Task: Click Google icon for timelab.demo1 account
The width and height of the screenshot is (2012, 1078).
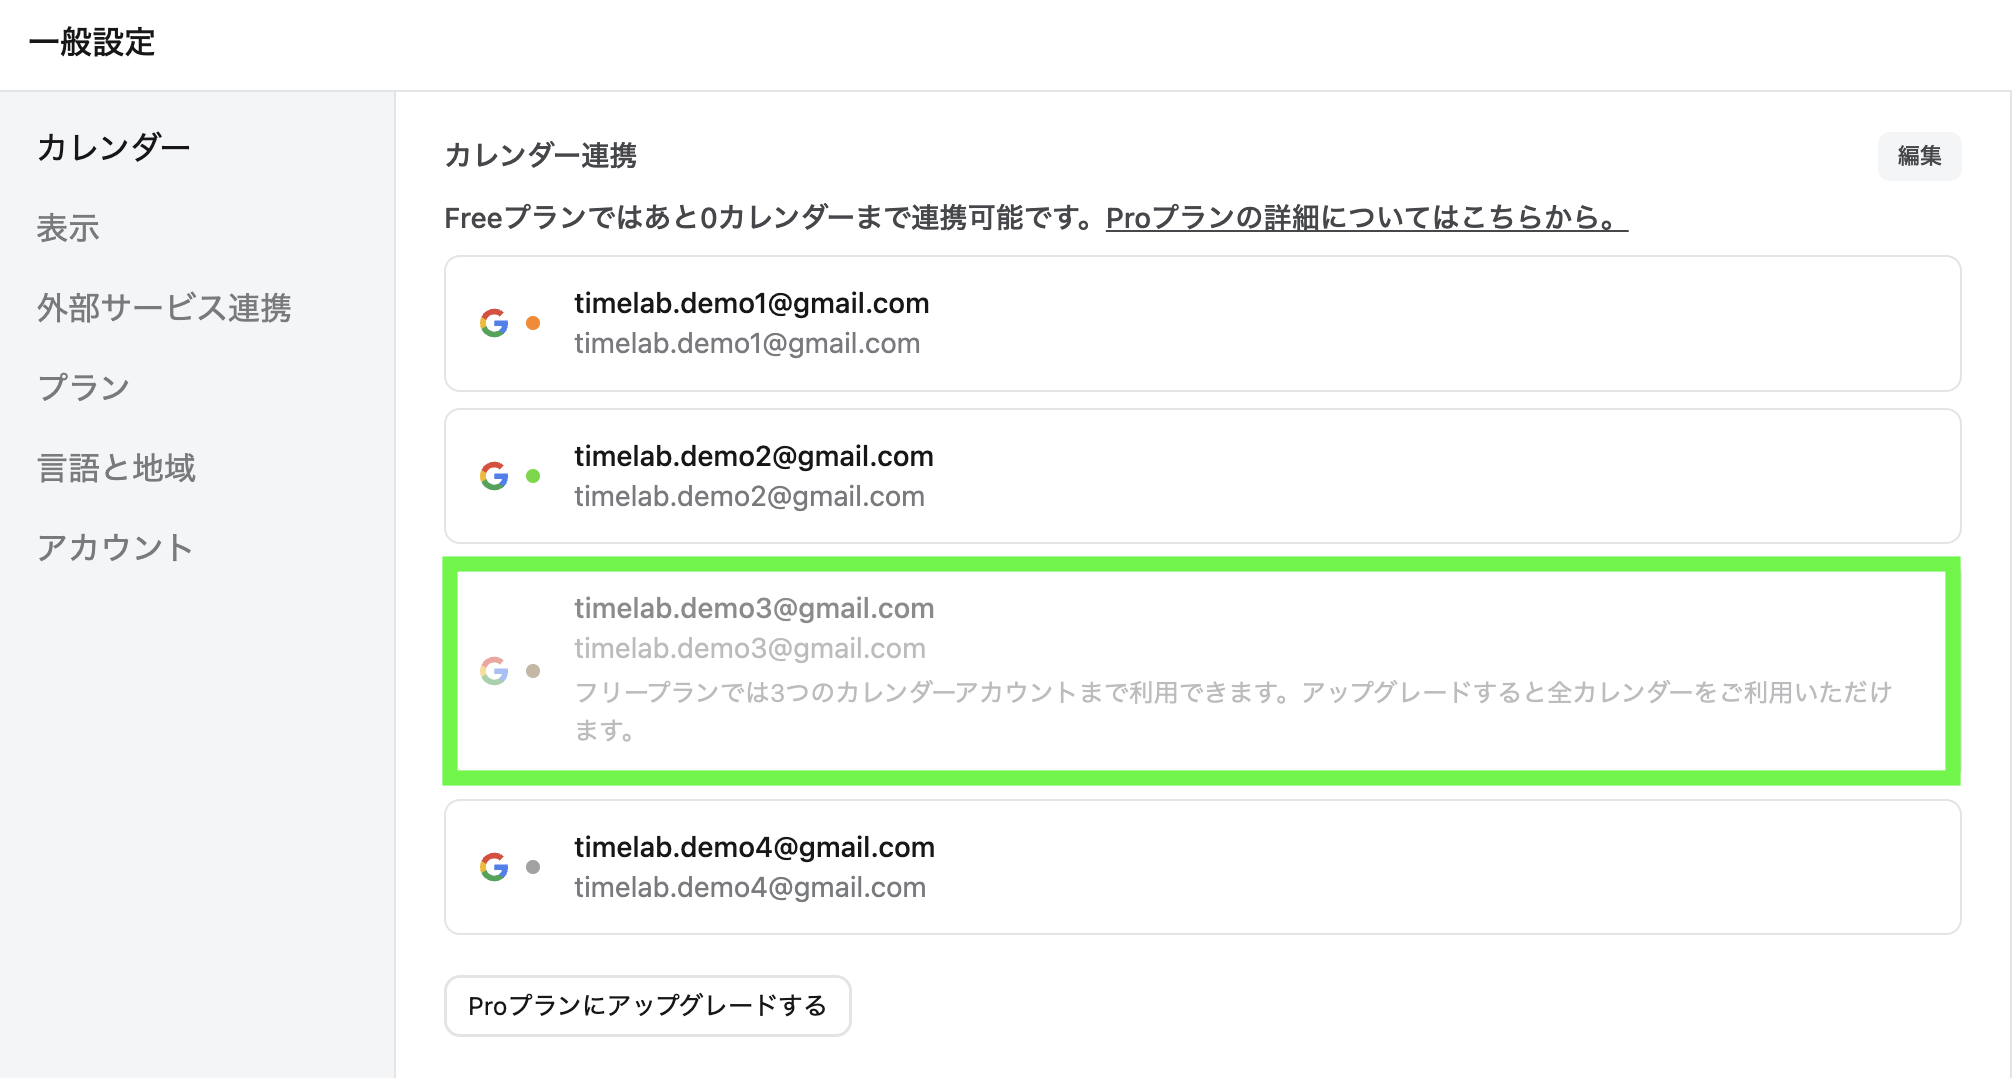Action: click(494, 323)
